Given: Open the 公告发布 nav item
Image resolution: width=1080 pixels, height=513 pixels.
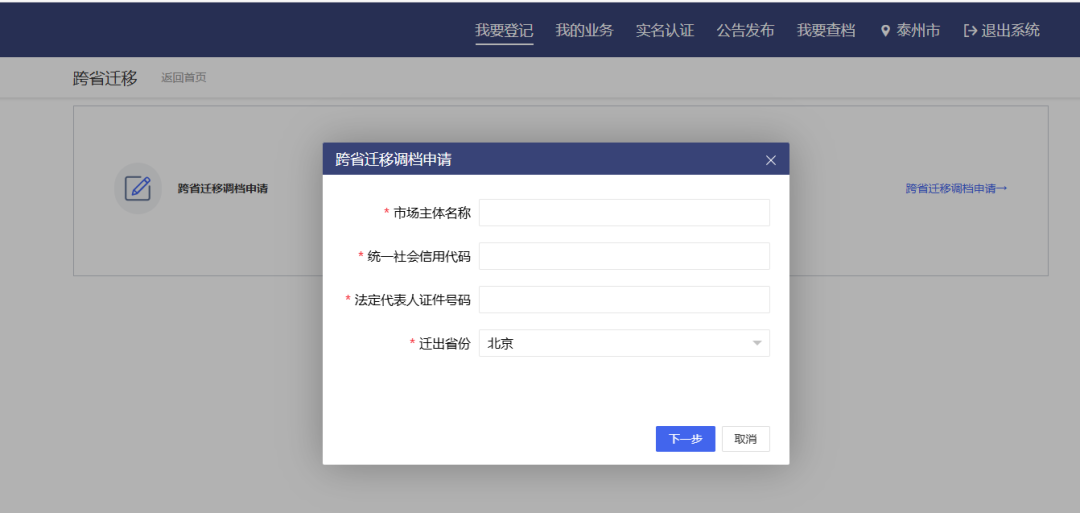Looking at the screenshot, I should (745, 31).
